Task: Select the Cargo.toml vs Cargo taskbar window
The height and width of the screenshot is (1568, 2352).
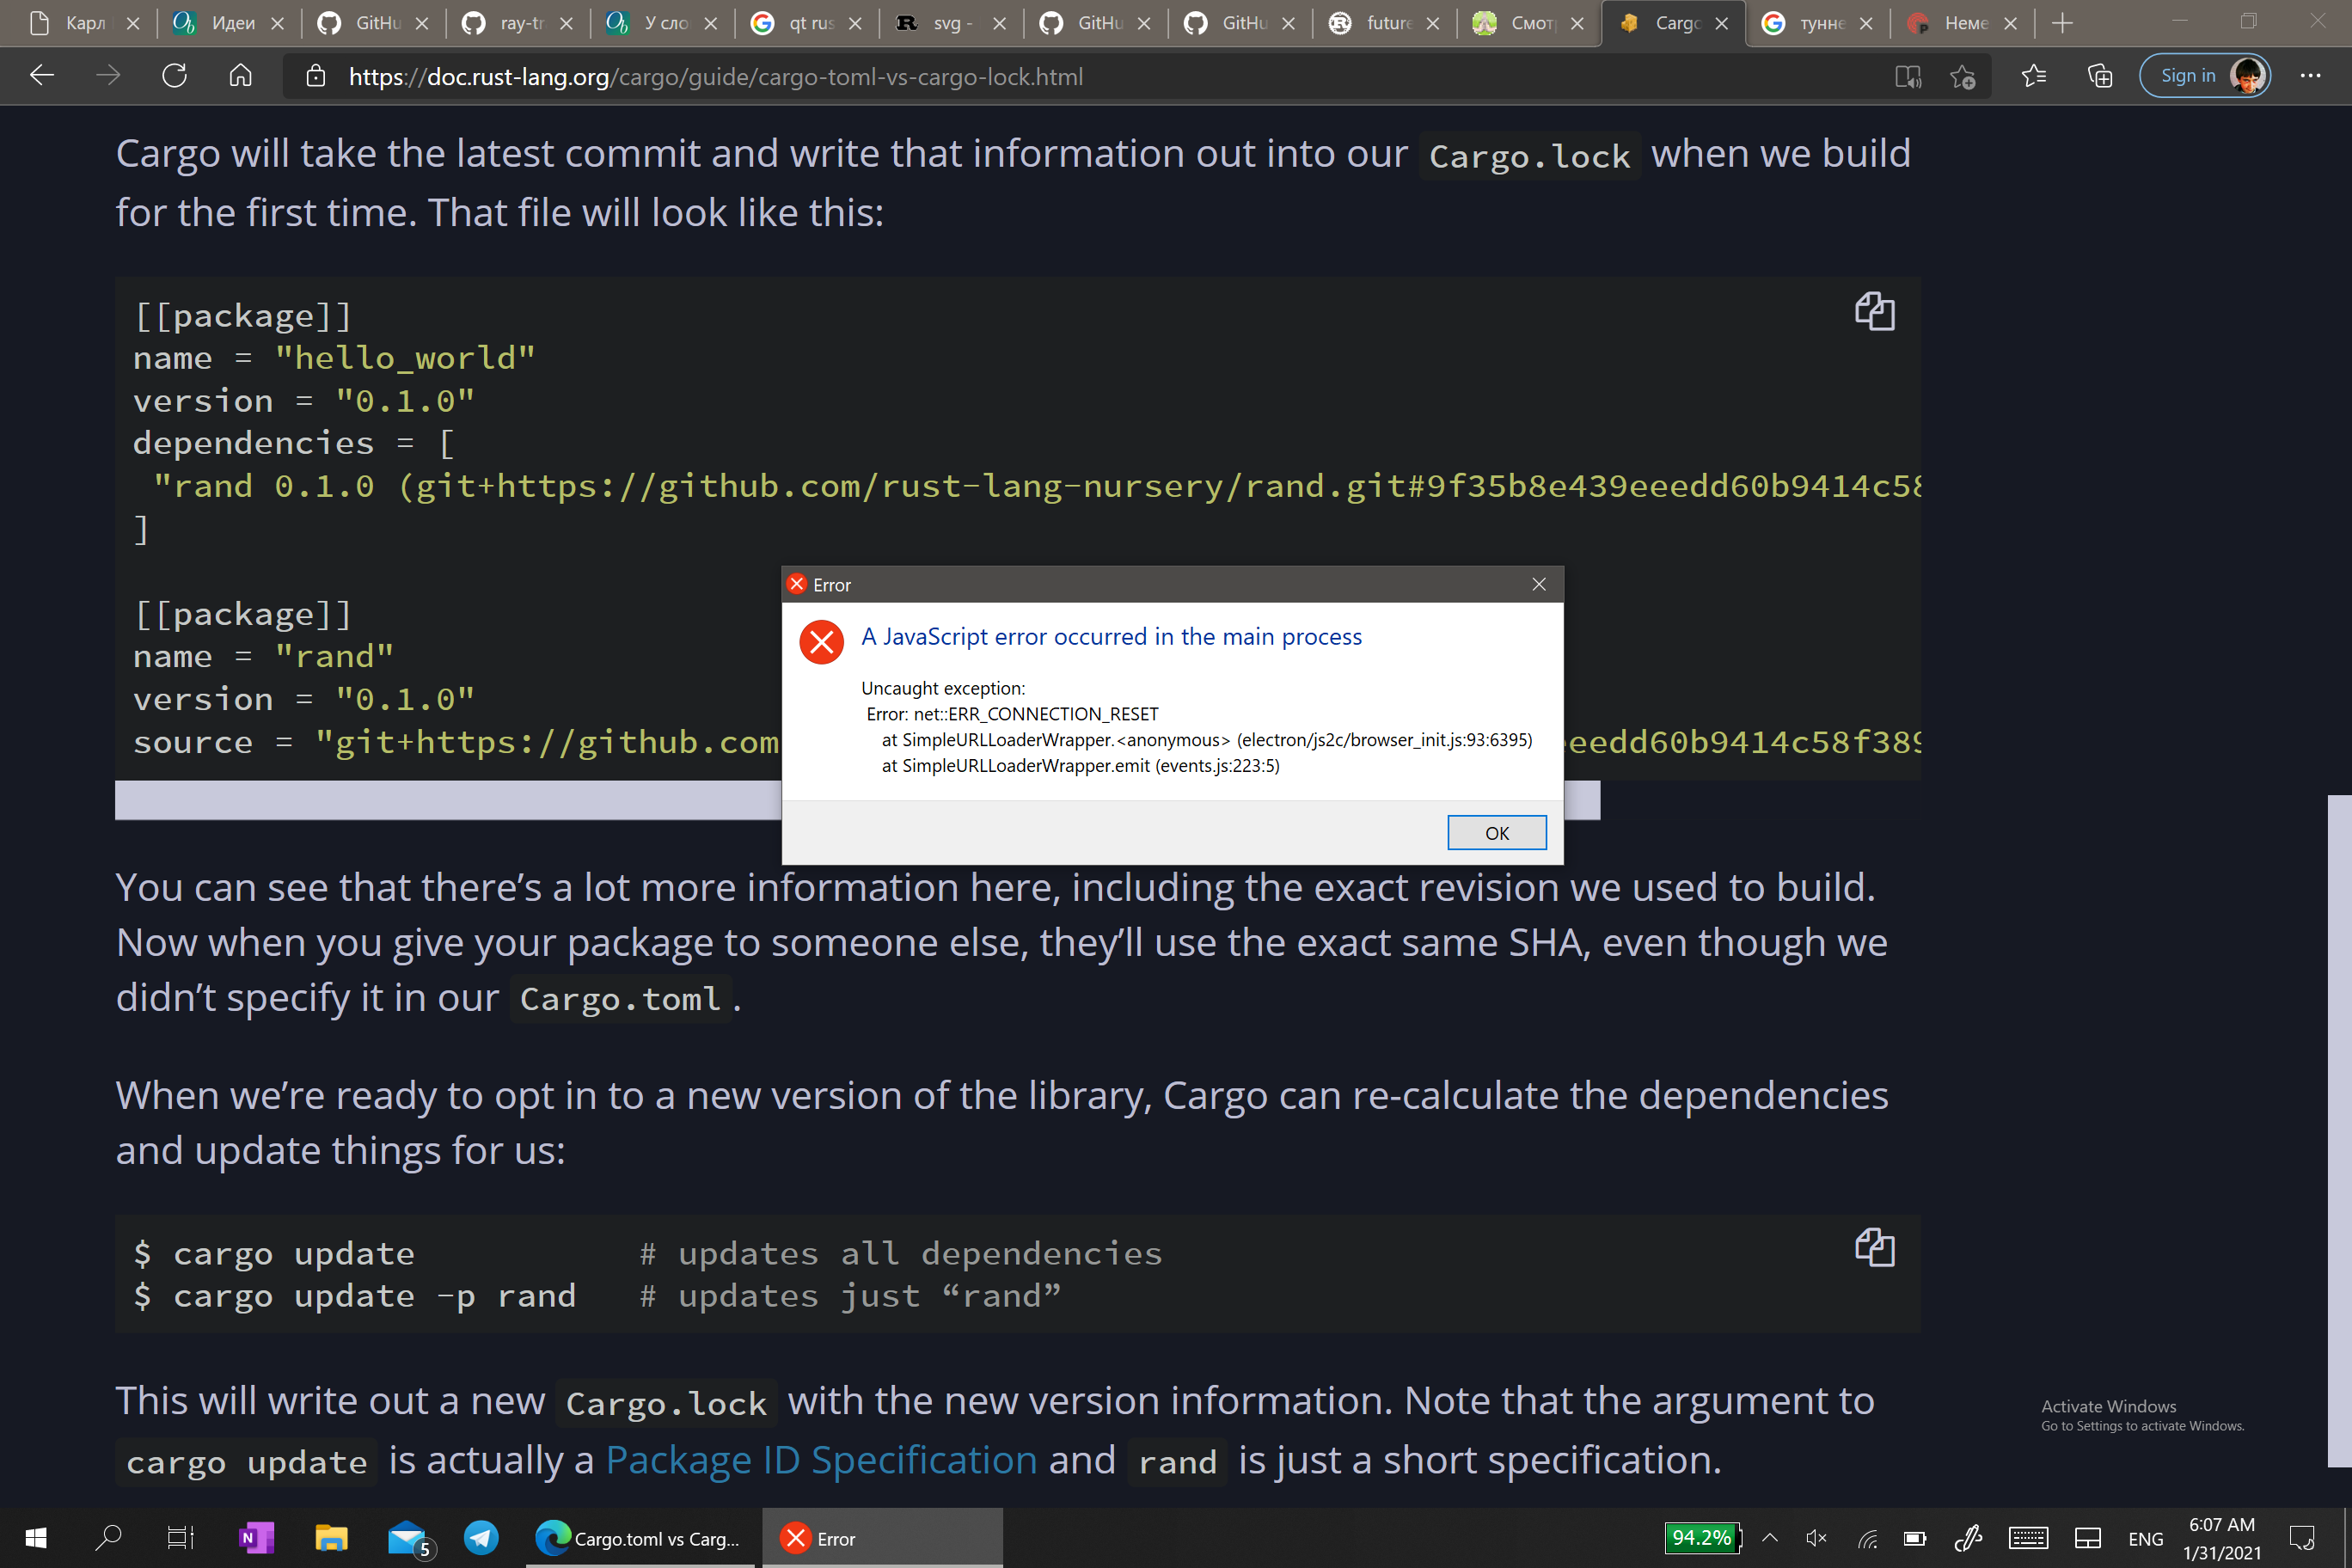Action: click(x=641, y=1538)
